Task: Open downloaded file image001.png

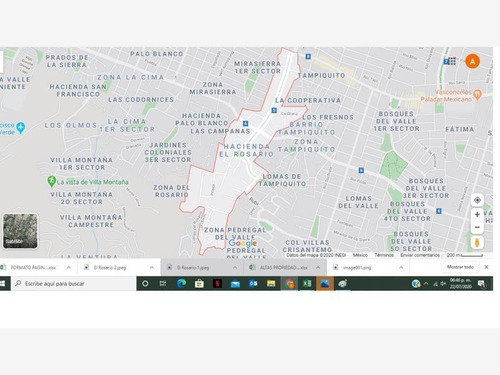Action: (357, 267)
